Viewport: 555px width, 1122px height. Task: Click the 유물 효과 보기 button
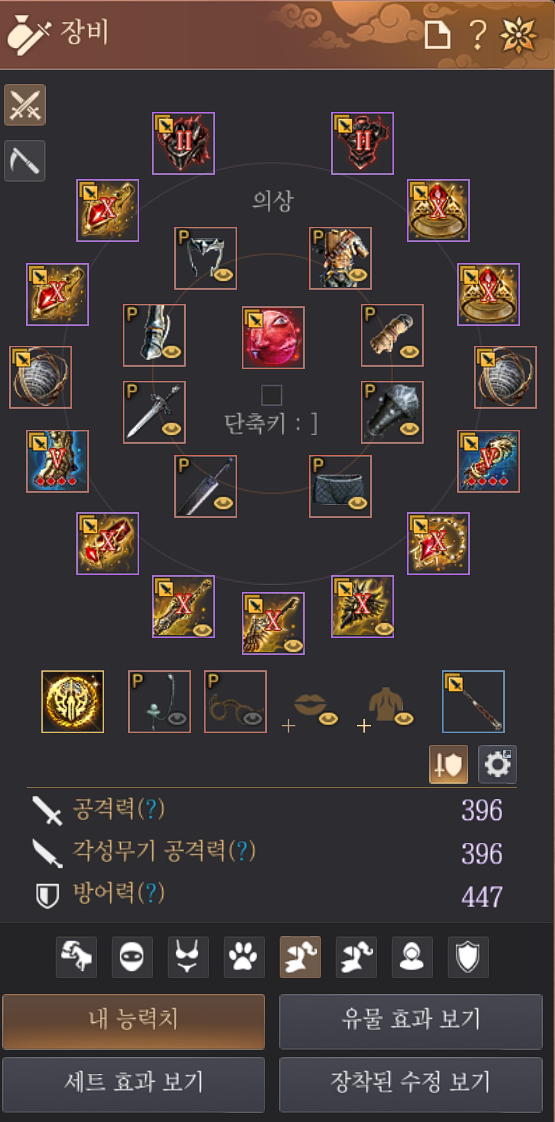(x=411, y=1021)
